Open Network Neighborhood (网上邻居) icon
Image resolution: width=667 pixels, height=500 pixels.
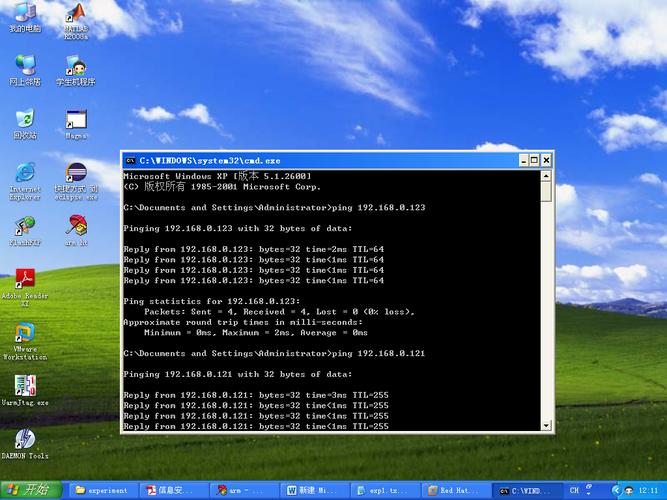point(25,71)
